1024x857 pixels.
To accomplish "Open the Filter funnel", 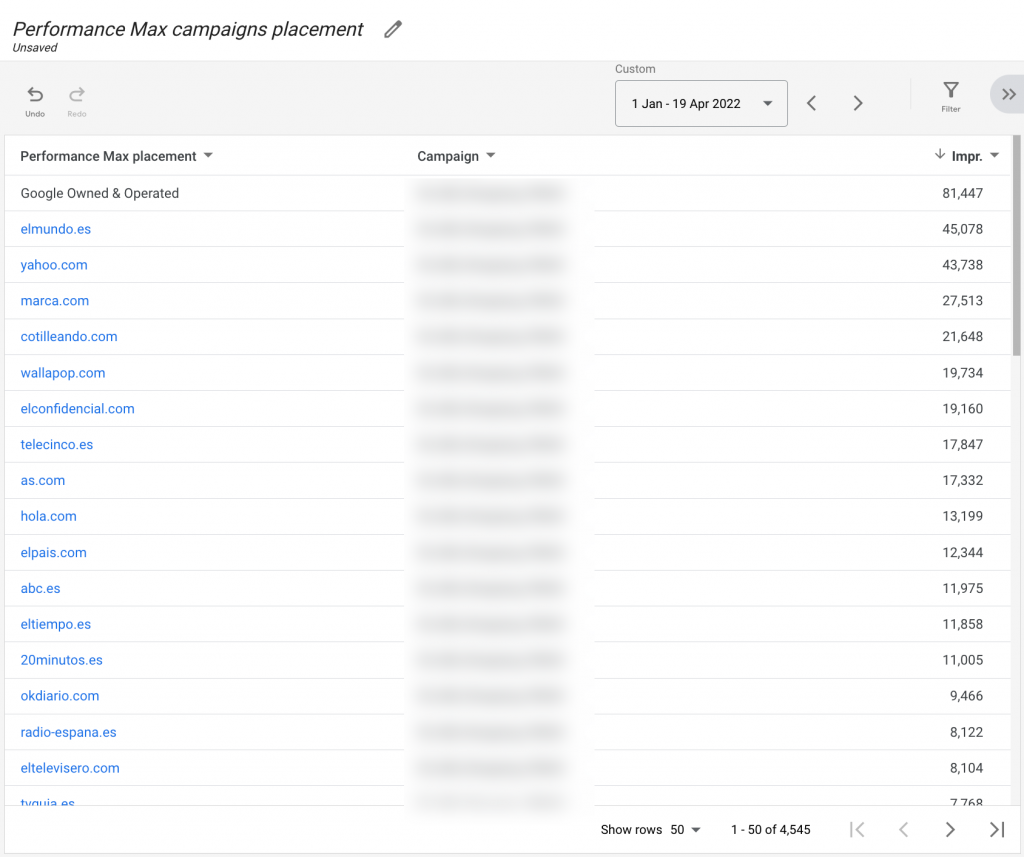I will tap(951, 90).
